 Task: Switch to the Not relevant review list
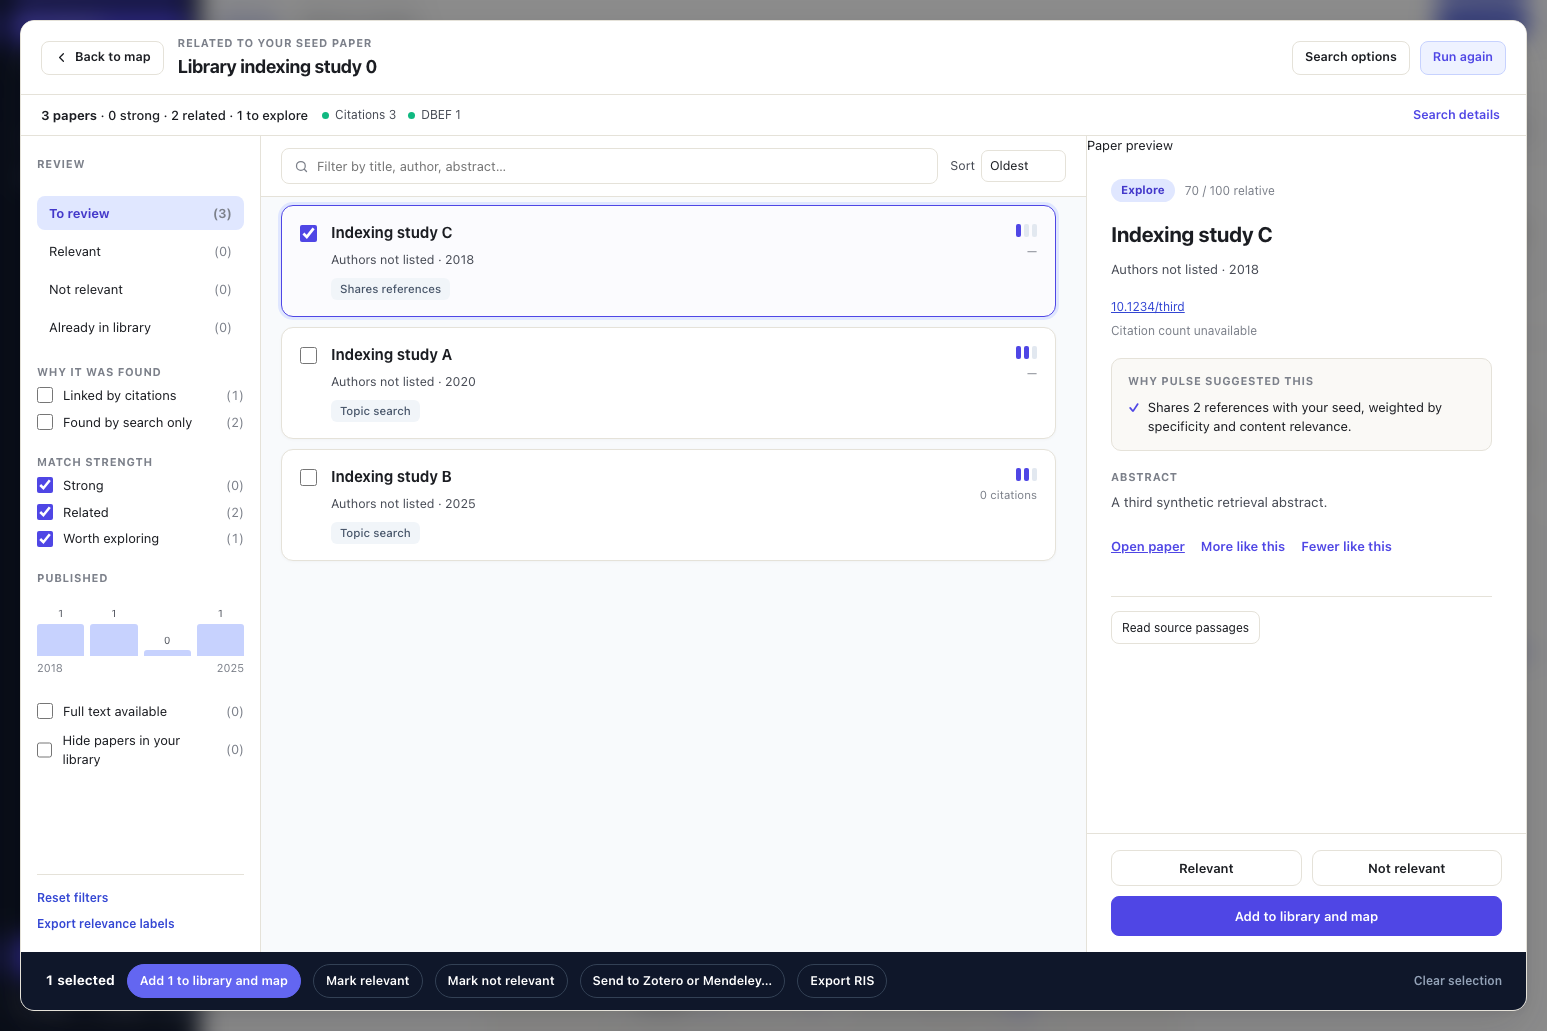(140, 289)
